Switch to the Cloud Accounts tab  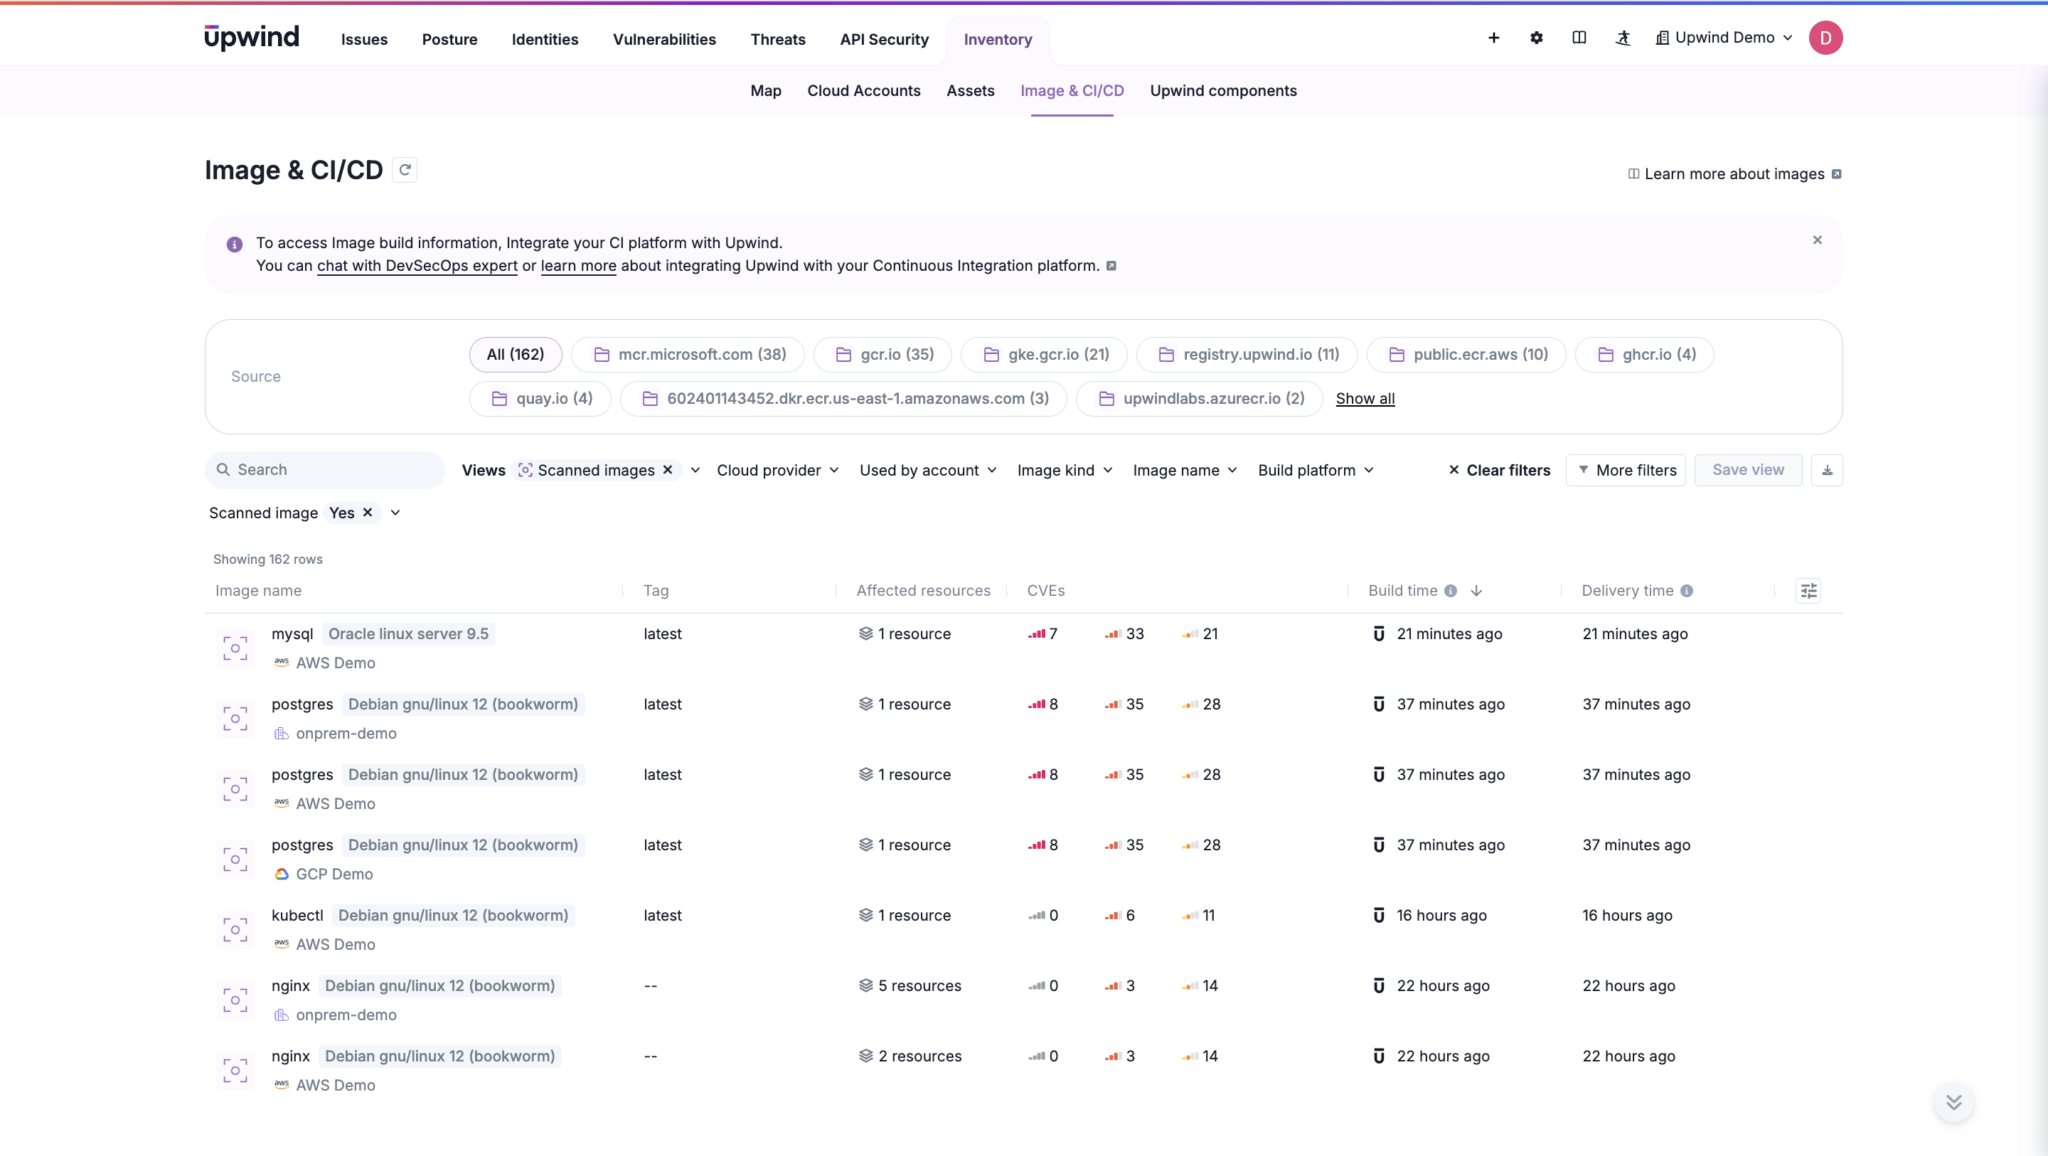pos(863,90)
